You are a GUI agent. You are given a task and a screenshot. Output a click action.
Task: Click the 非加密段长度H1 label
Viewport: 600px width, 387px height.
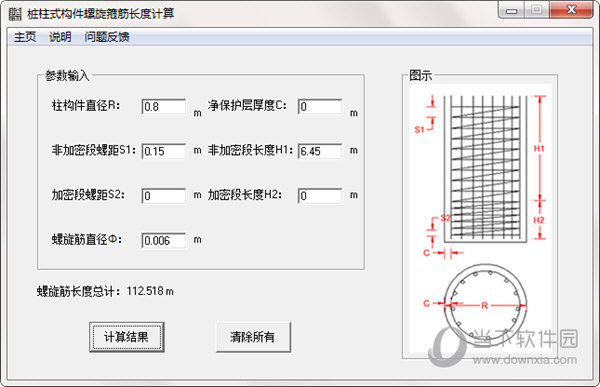[250, 150]
